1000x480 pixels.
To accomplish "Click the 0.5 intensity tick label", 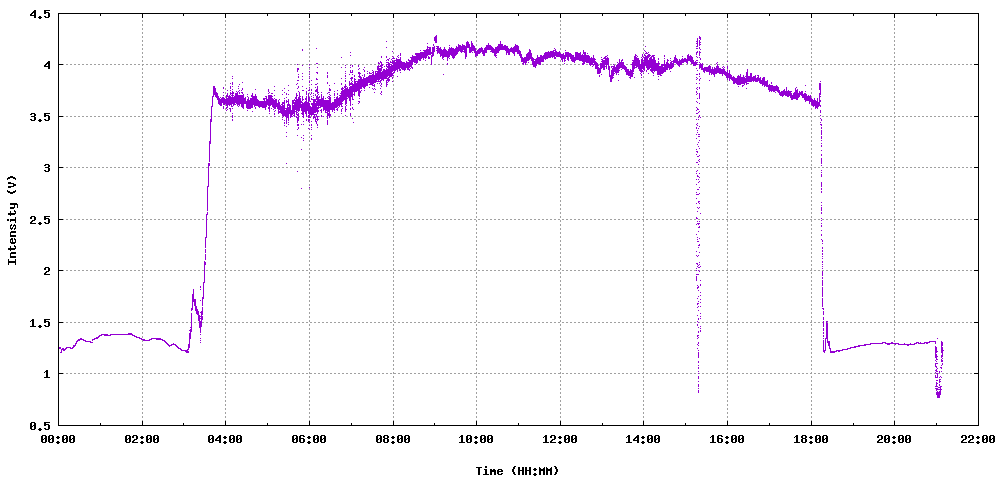I will click(40, 425).
